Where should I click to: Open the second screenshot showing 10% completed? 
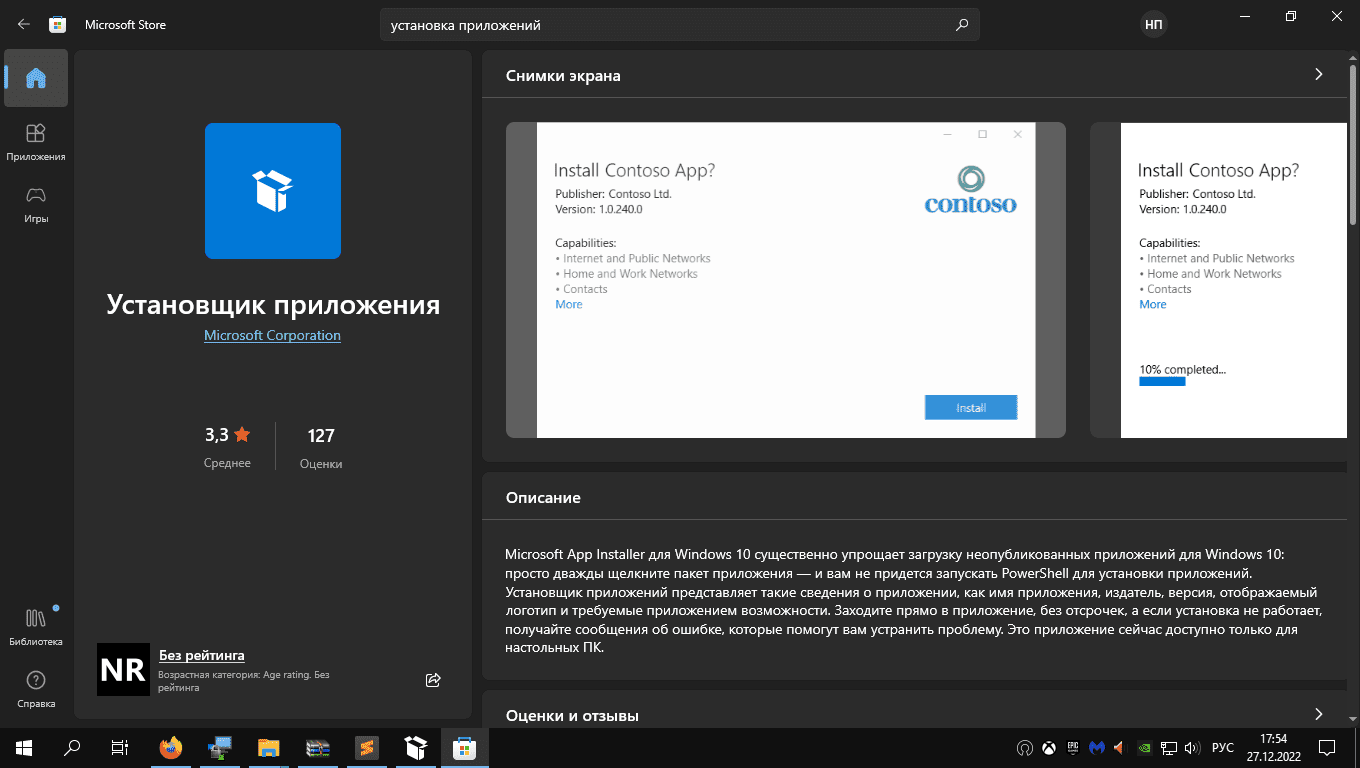pyautogui.click(x=1218, y=280)
